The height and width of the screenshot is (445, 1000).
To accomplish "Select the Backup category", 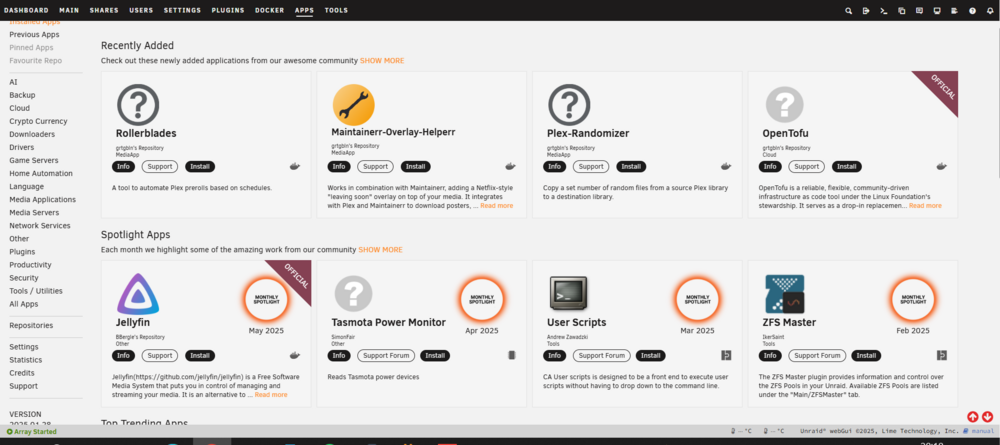I will click(22, 95).
